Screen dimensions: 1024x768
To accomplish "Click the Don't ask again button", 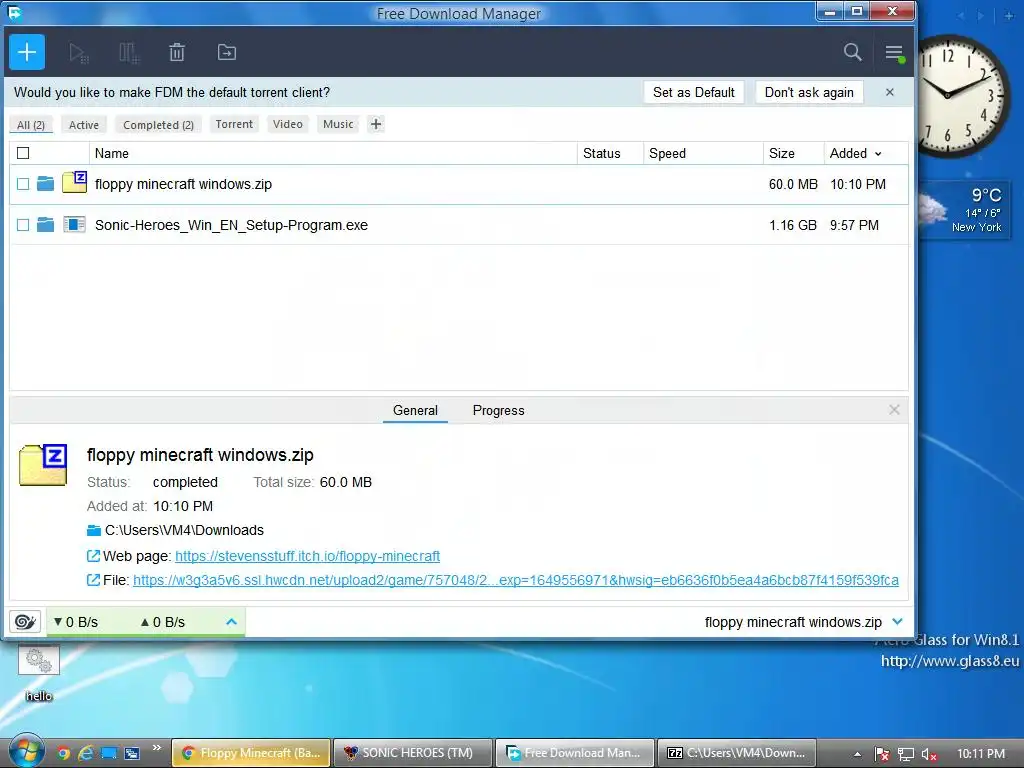I will tap(809, 92).
